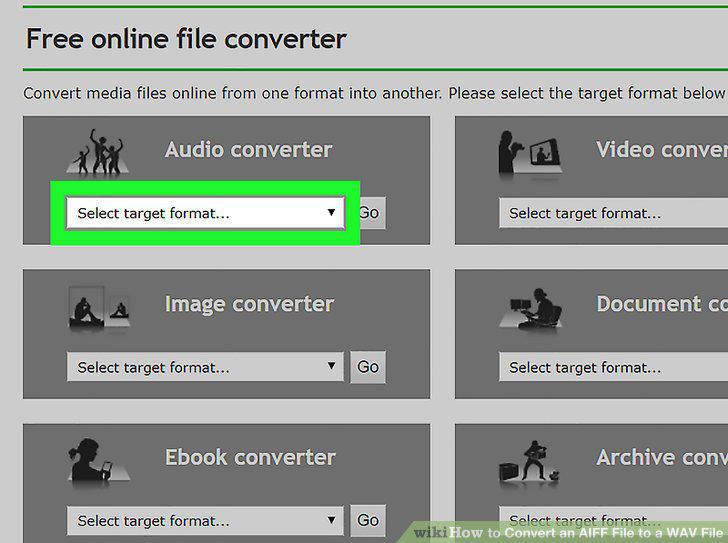Open the Ebook converter target format dropdown
Viewport: 728px width, 543px height.
pyautogui.click(x=205, y=520)
